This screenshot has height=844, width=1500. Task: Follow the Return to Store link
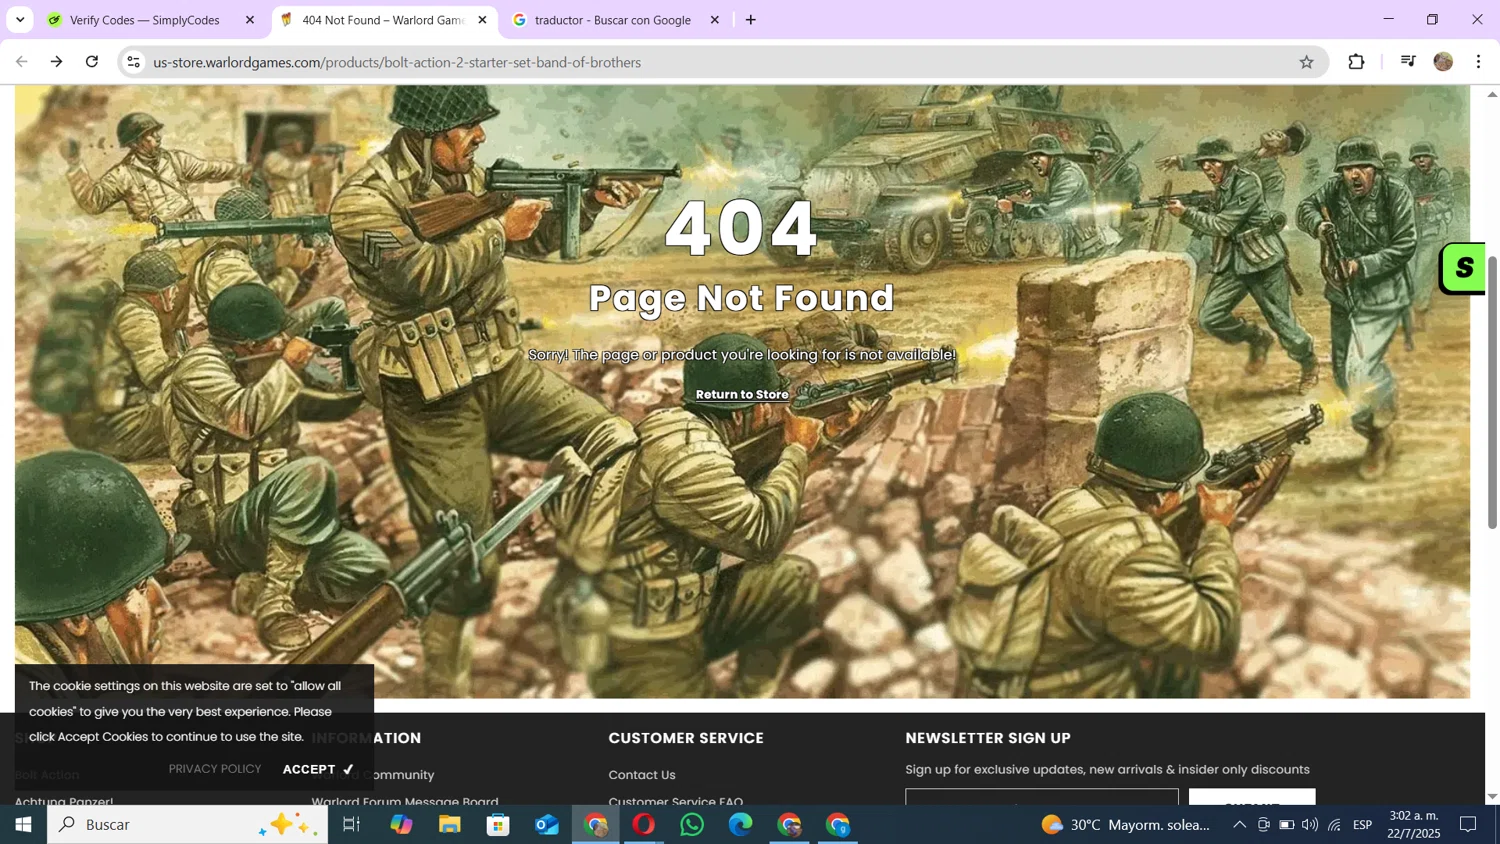point(742,394)
